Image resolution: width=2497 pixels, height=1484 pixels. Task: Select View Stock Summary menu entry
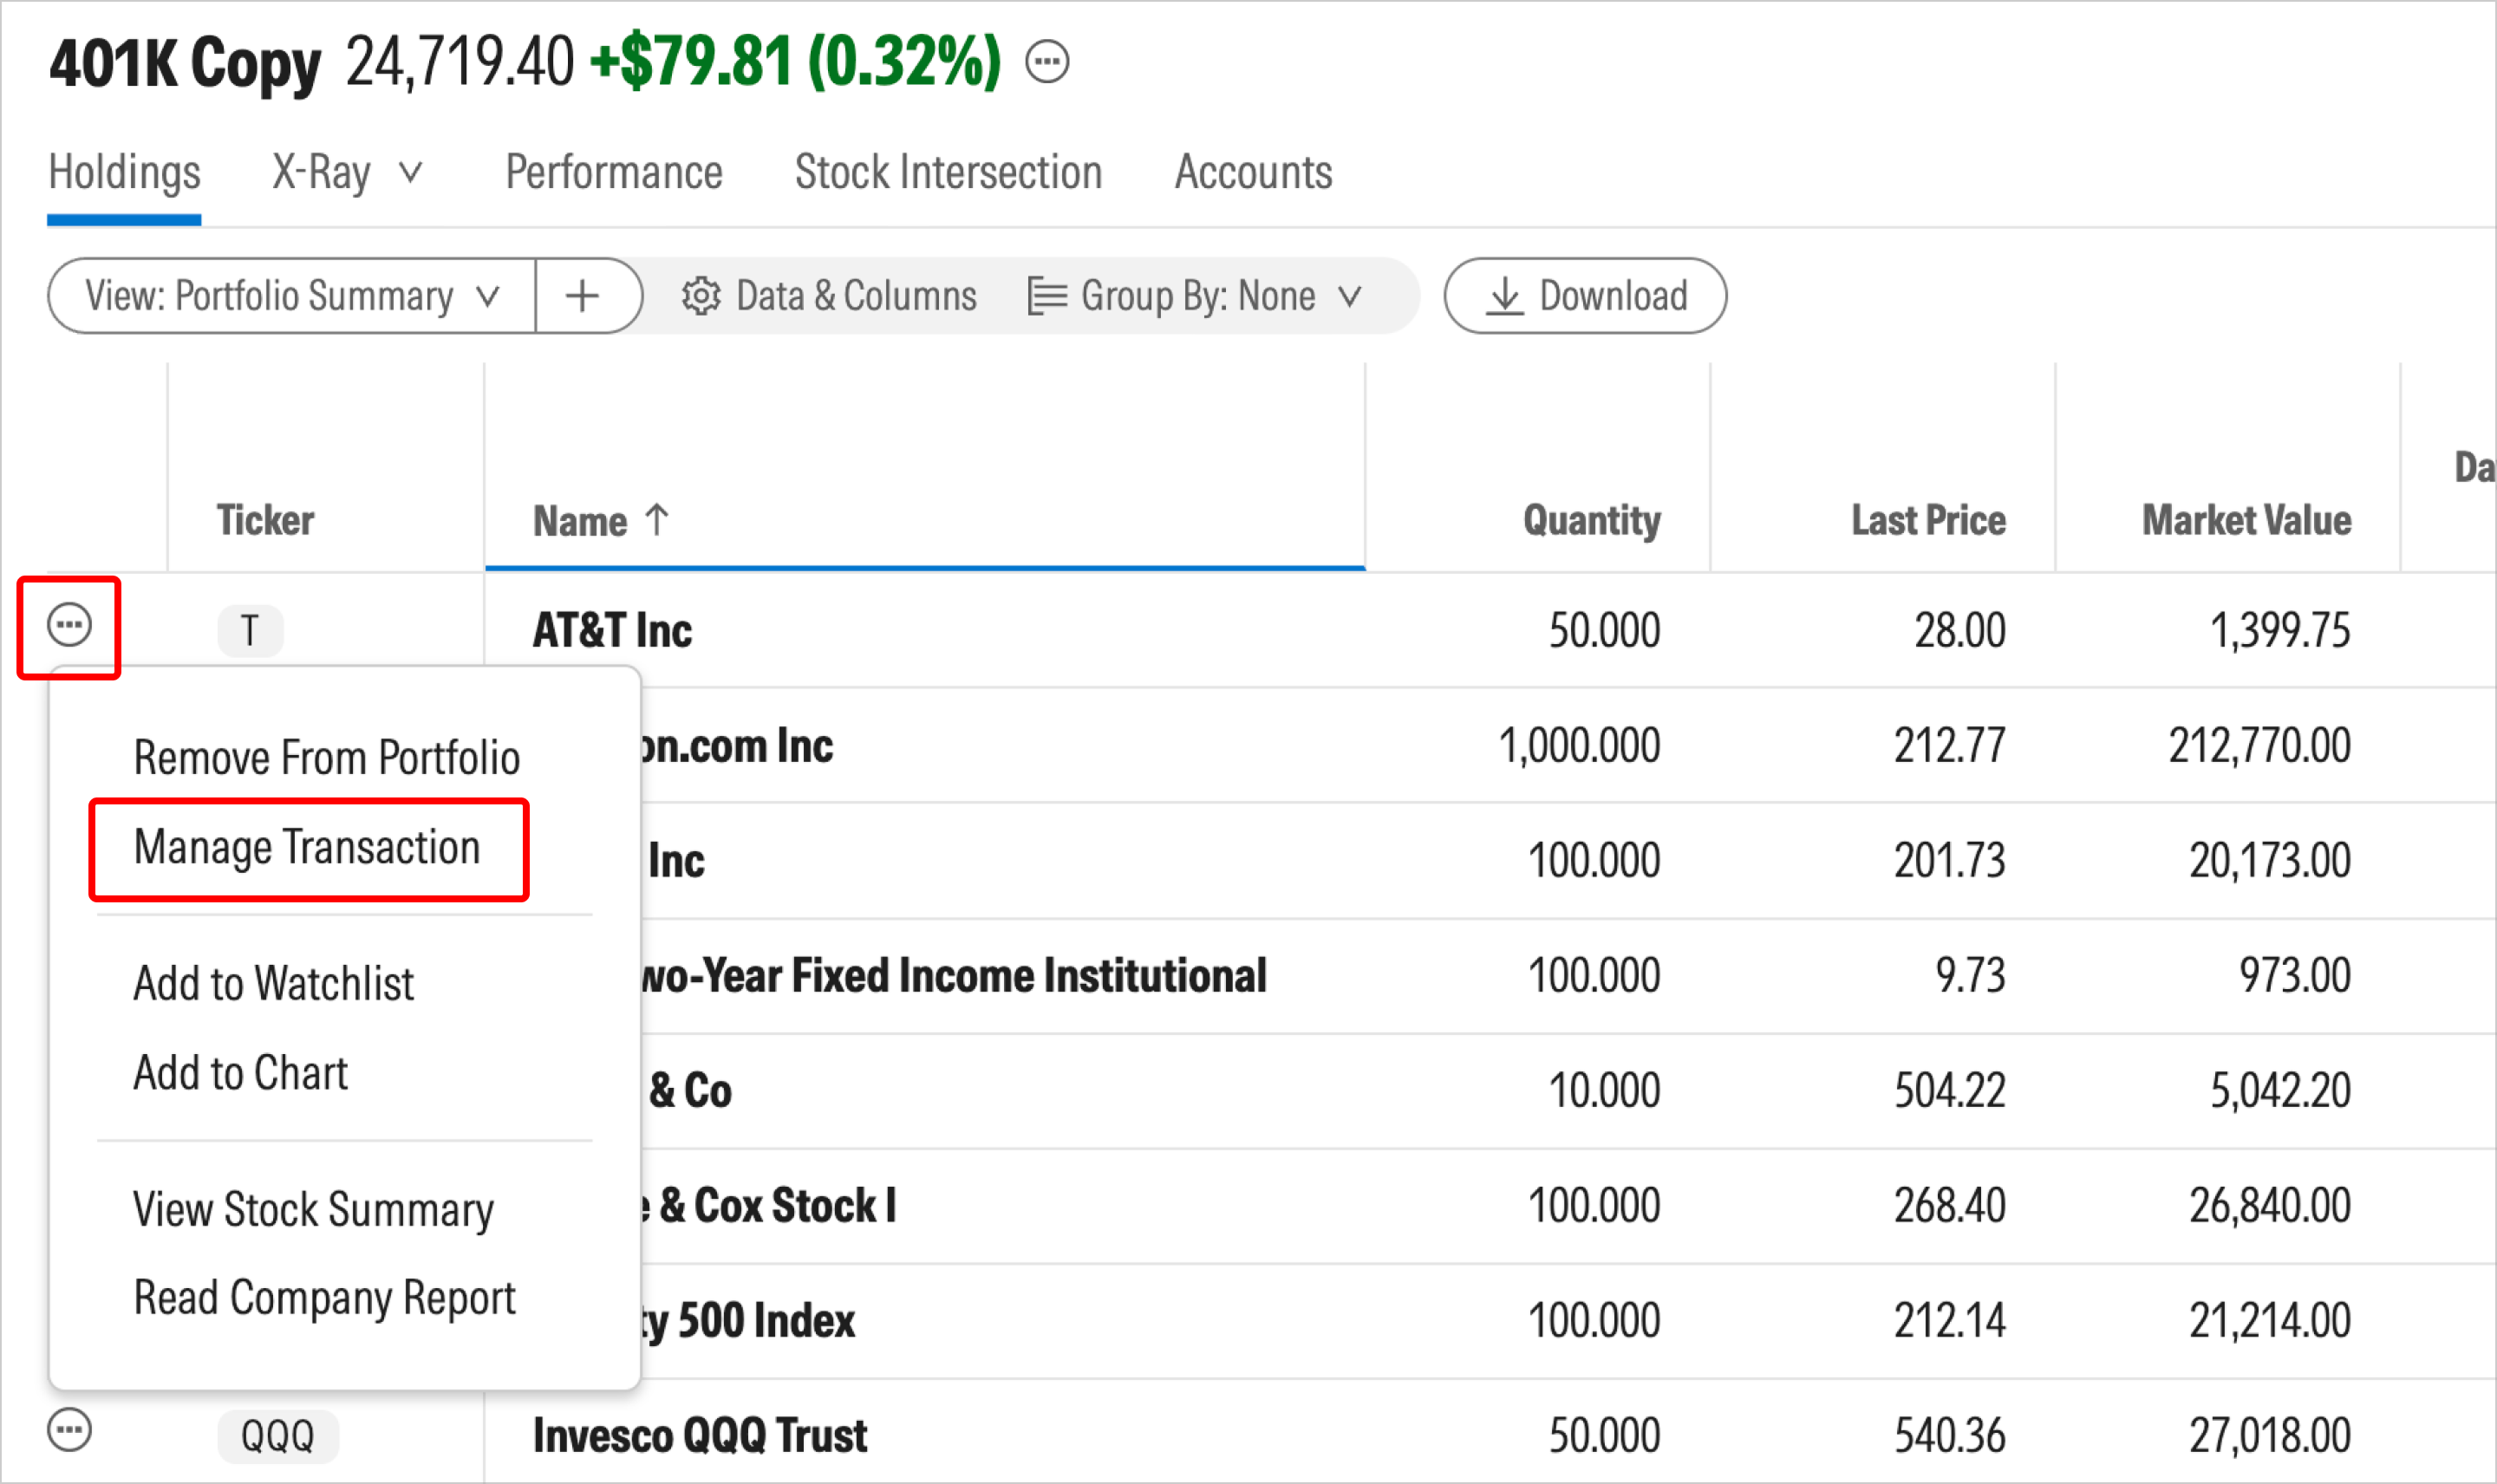click(x=314, y=1209)
